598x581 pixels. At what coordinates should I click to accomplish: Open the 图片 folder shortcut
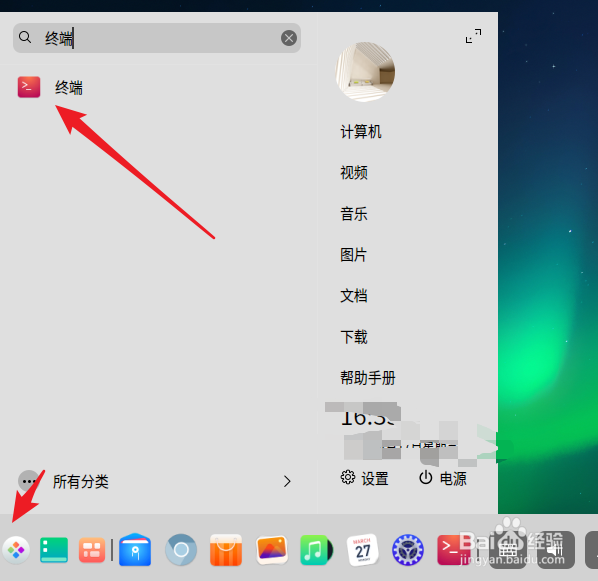354,255
